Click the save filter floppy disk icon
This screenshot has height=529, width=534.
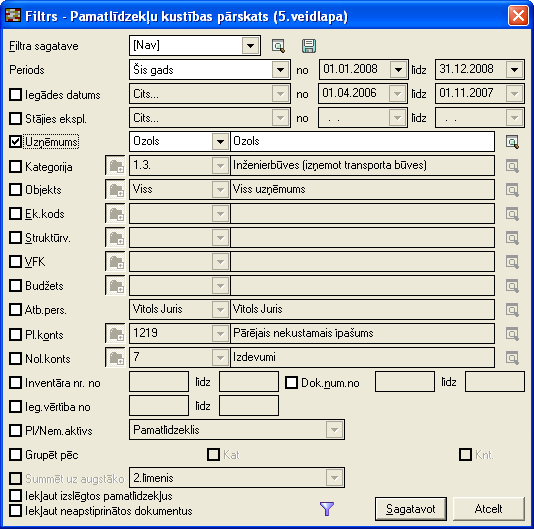[309, 46]
